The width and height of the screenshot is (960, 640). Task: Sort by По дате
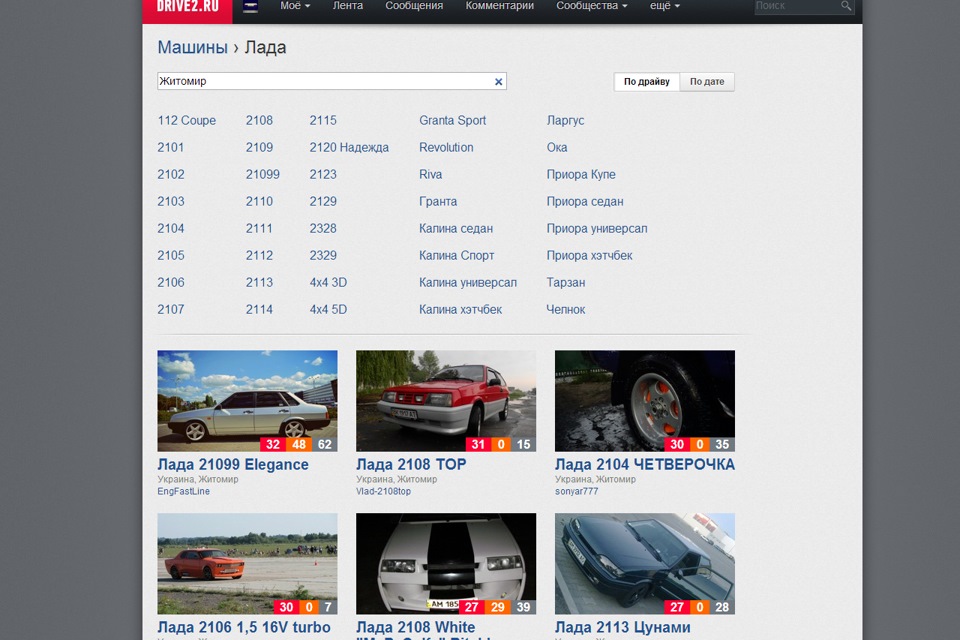point(707,81)
